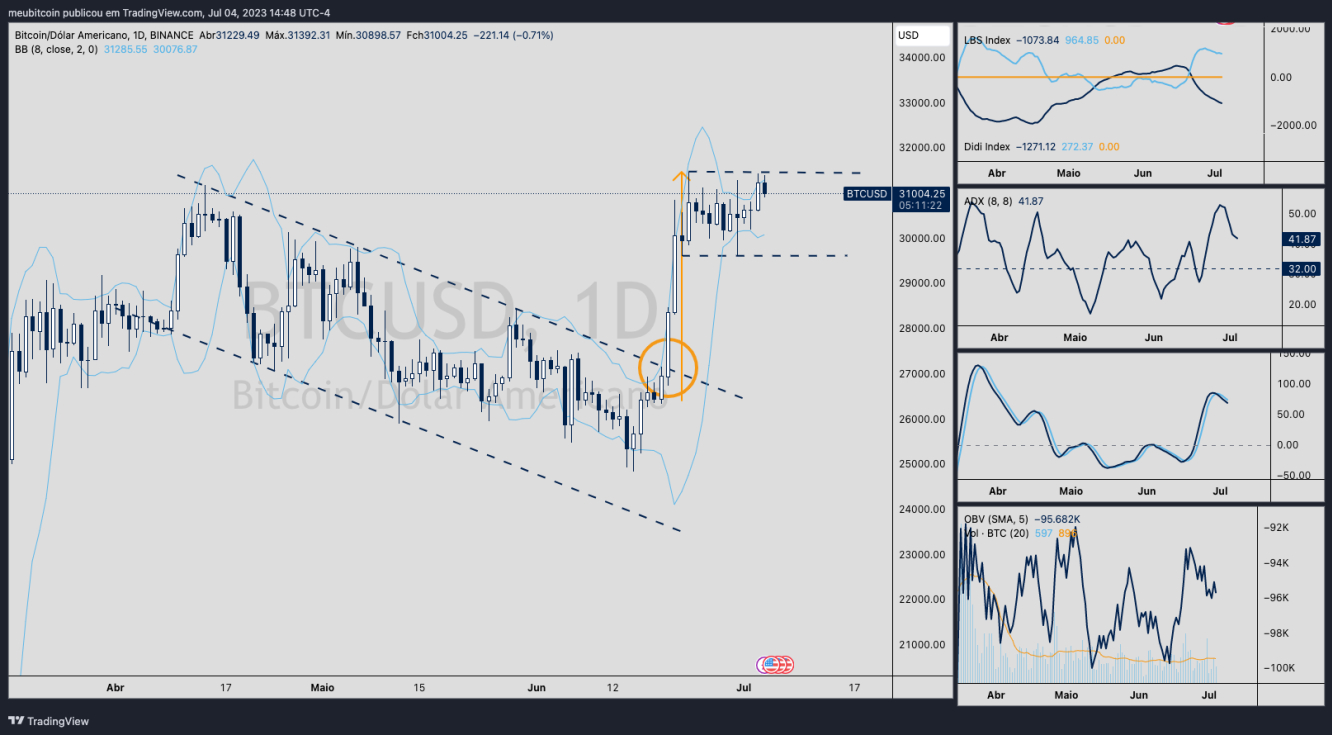Select the OBV (SMA, 5) indicator legend
The width and height of the screenshot is (1332, 735).
click(996, 519)
